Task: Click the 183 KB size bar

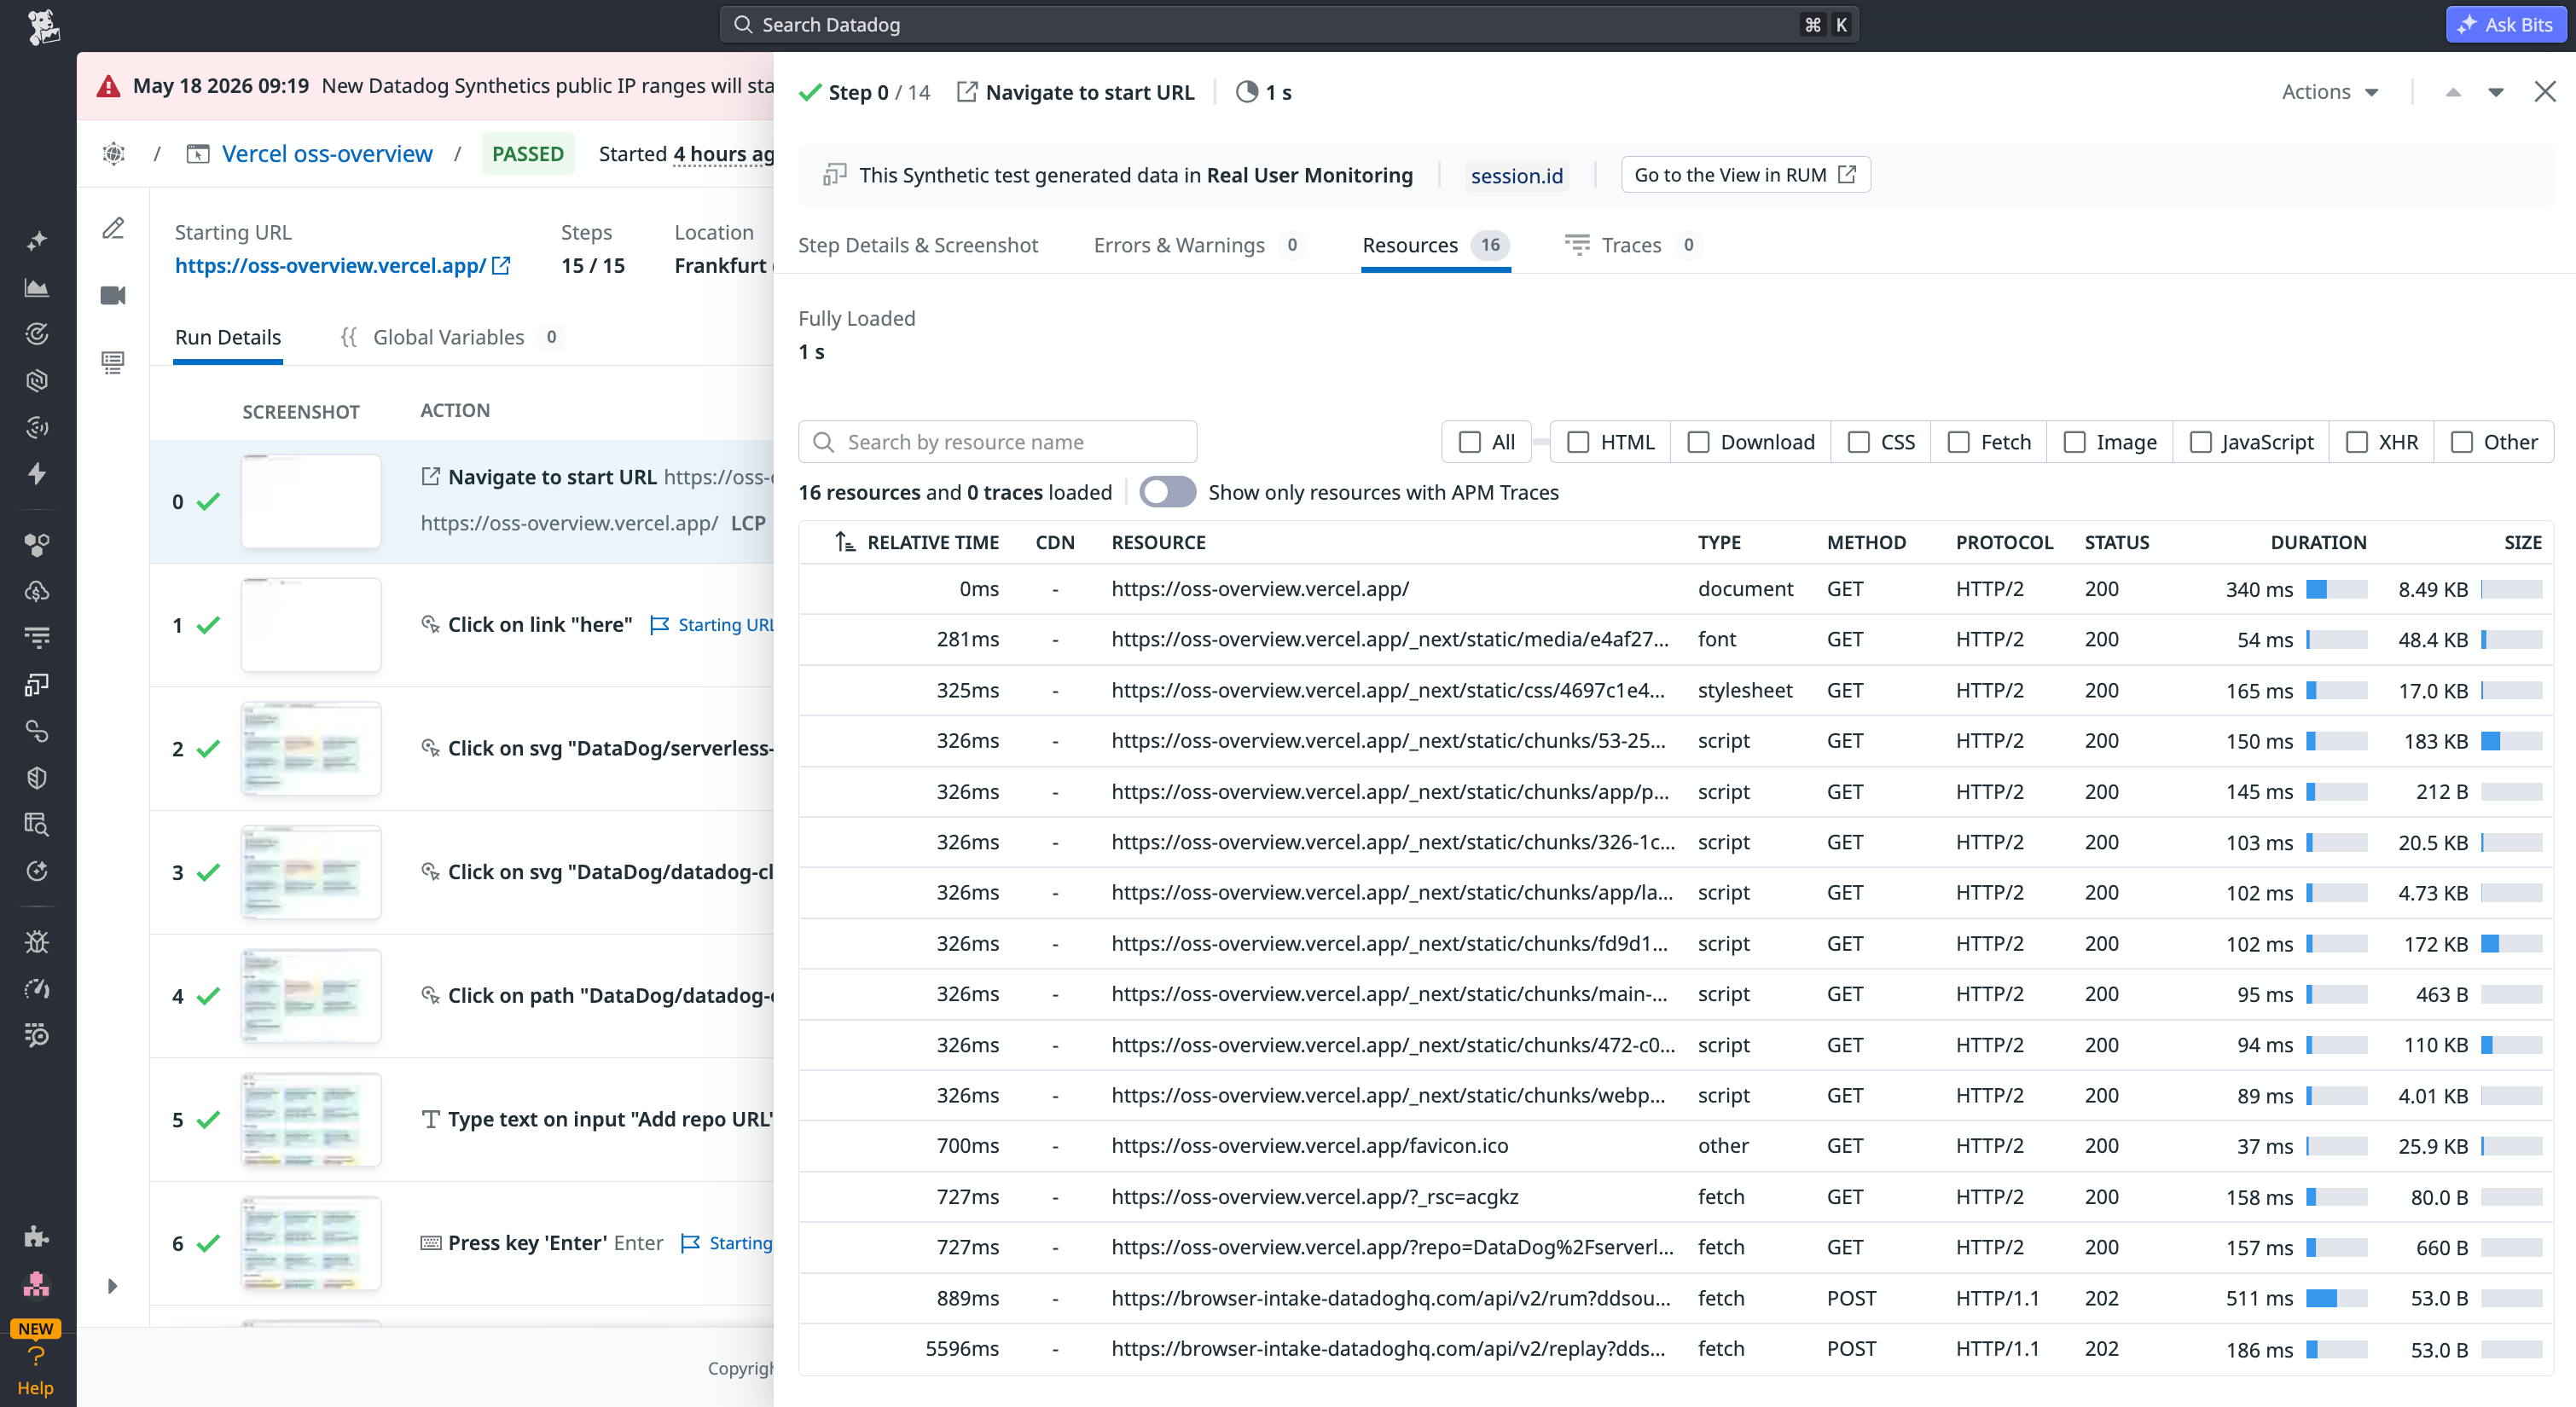Action: [2511, 741]
